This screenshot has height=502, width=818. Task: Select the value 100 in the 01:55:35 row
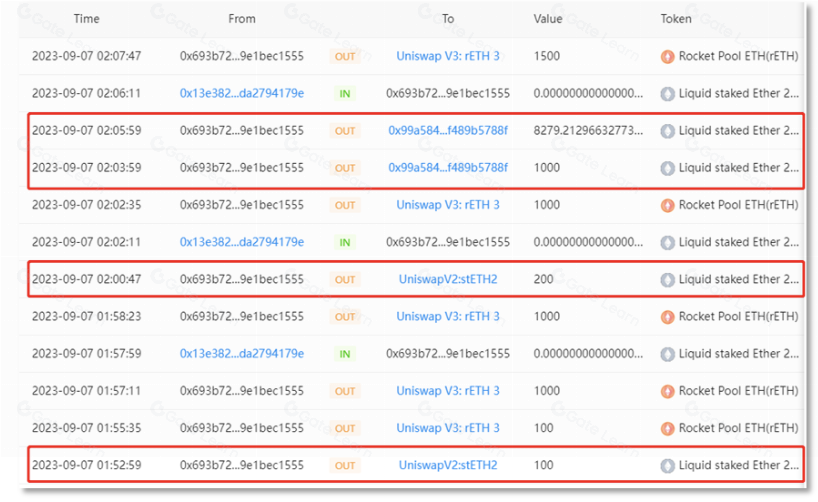pyautogui.click(x=543, y=428)
